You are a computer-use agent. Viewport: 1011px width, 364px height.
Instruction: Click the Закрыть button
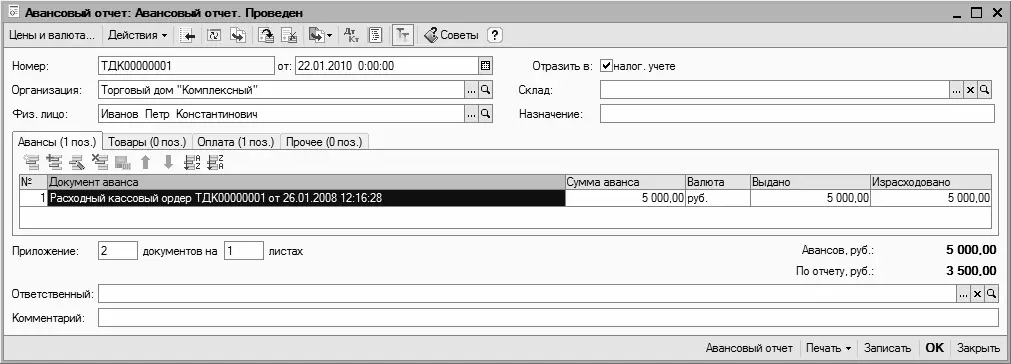tap(978, 348)
